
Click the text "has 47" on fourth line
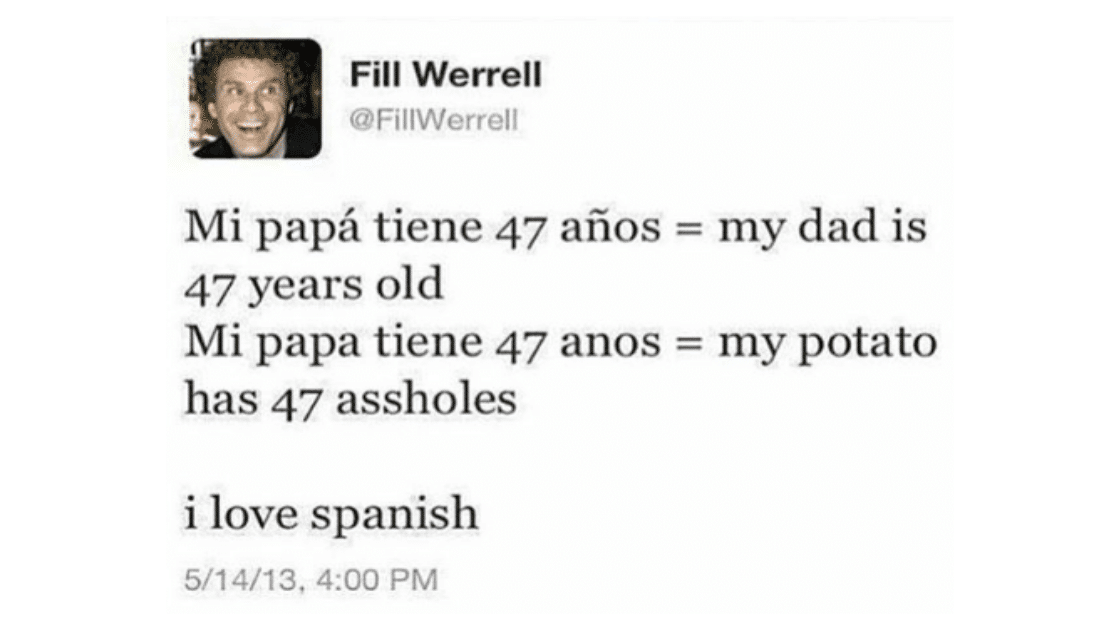[252, 399]
